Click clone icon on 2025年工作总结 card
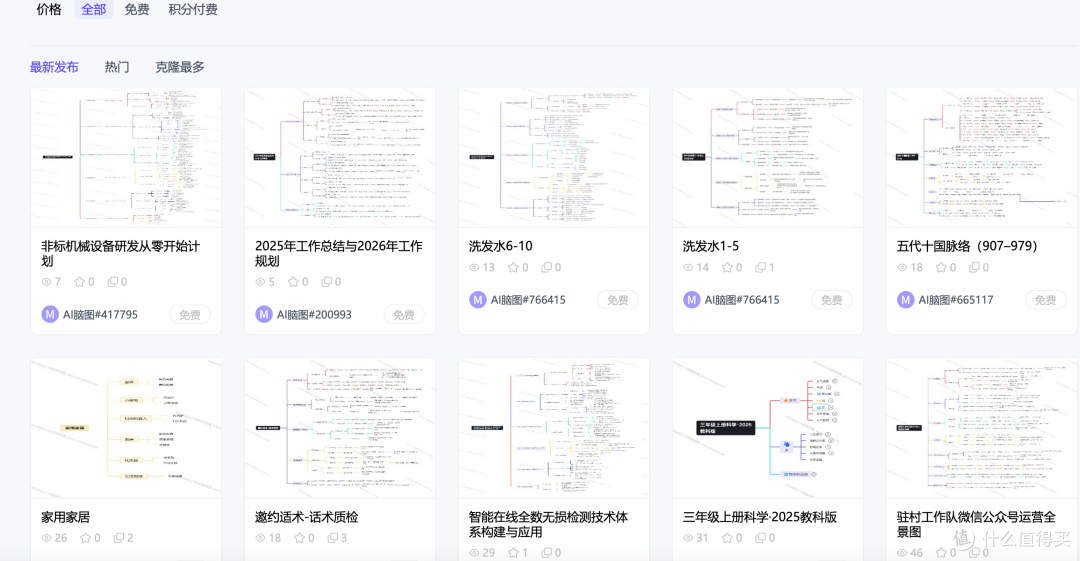1080x561 pixels. (326, 282)
